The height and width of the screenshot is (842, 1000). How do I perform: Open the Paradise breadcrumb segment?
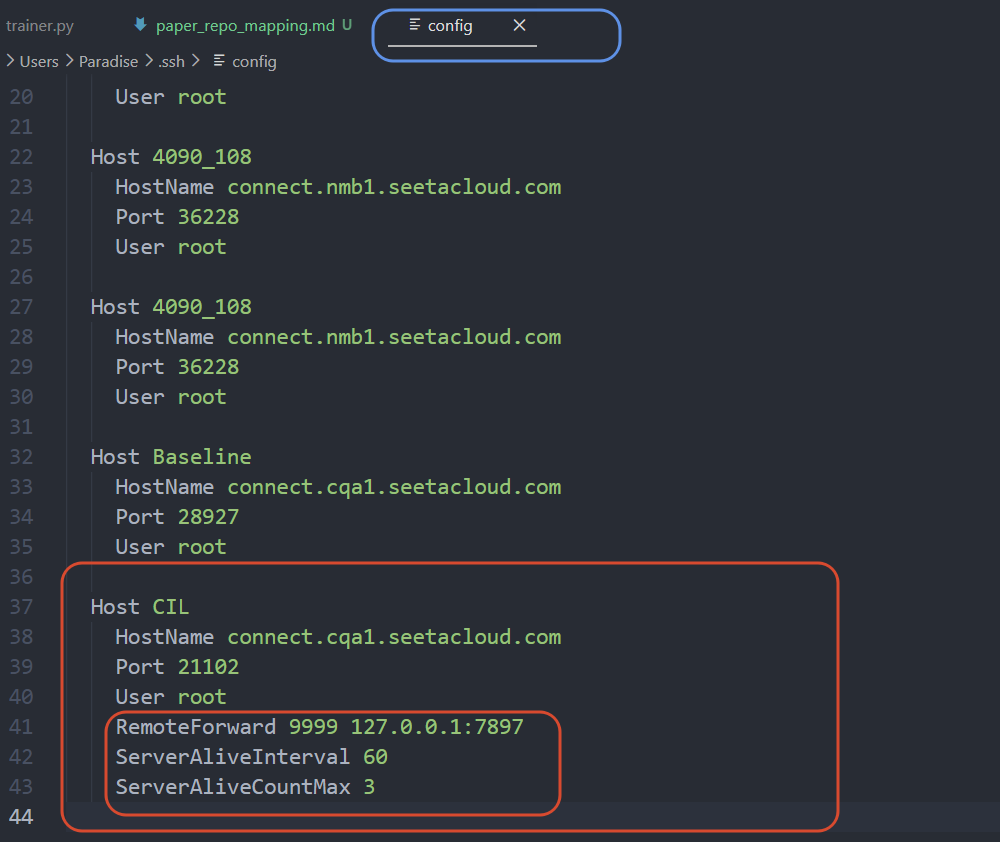coord(108,61)
